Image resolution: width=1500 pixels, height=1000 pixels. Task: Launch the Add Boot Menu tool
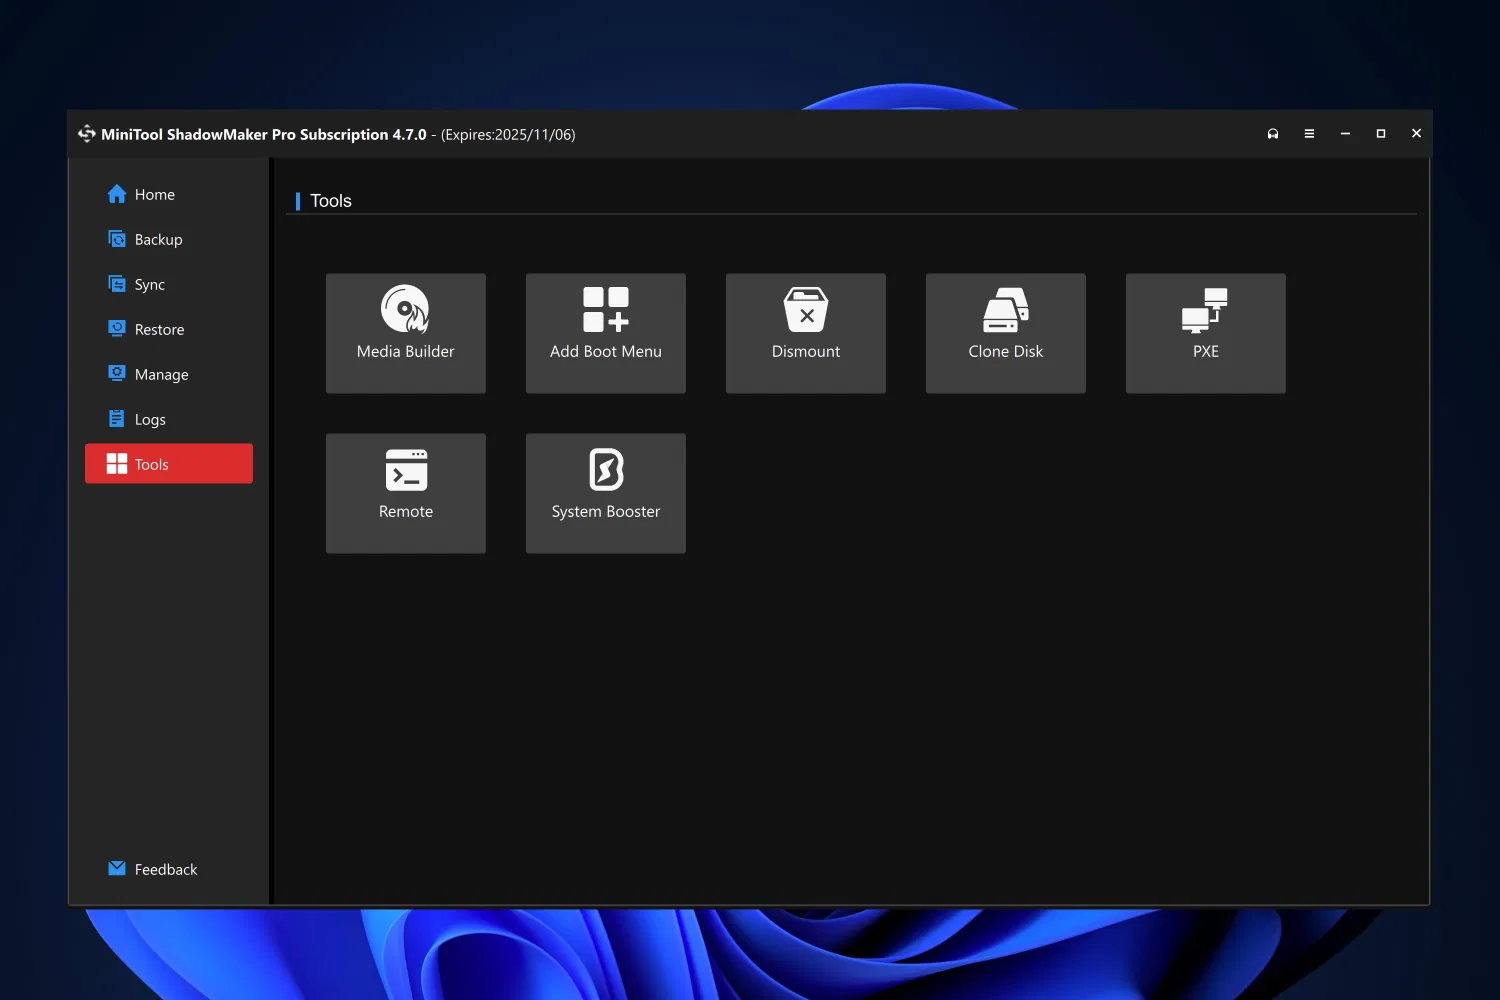(x=605, y=333)
